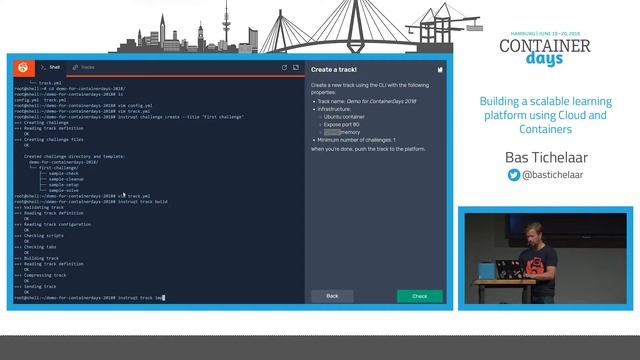640x360 pixels.
Task: Click 'Expose port 80' list item
Action: (x=341, y=124)
